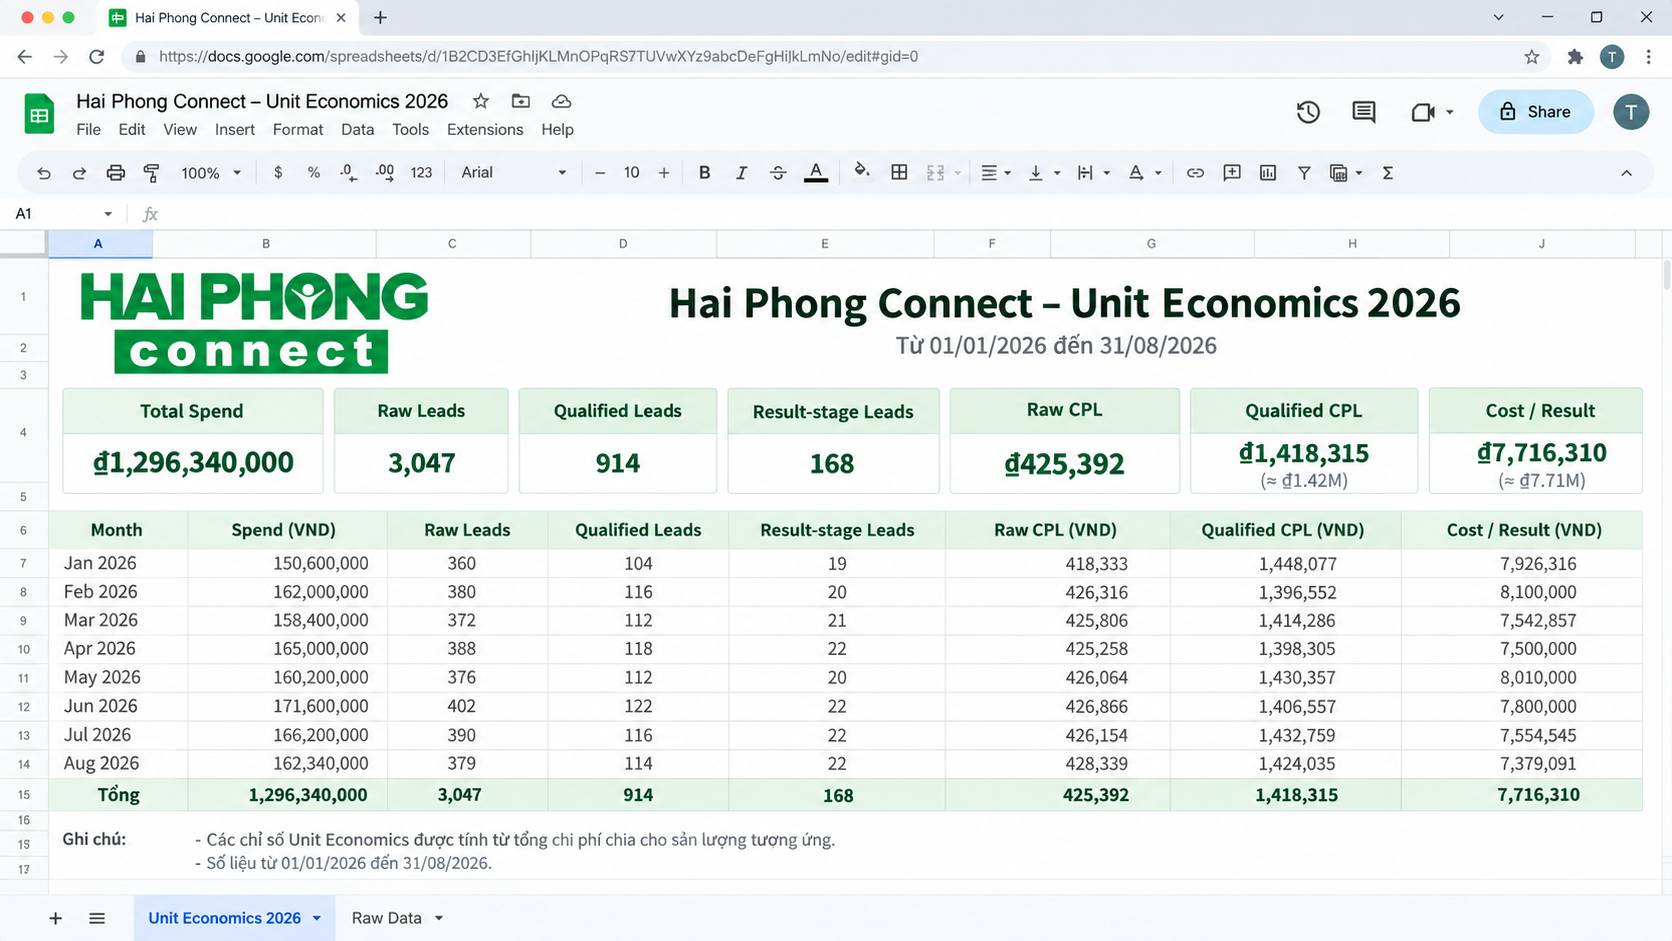Image resolution: width=1672 pixels, height=941 pixels.
Task: Click the Undo icon in toolbar
Action: [x=44, y=173]
